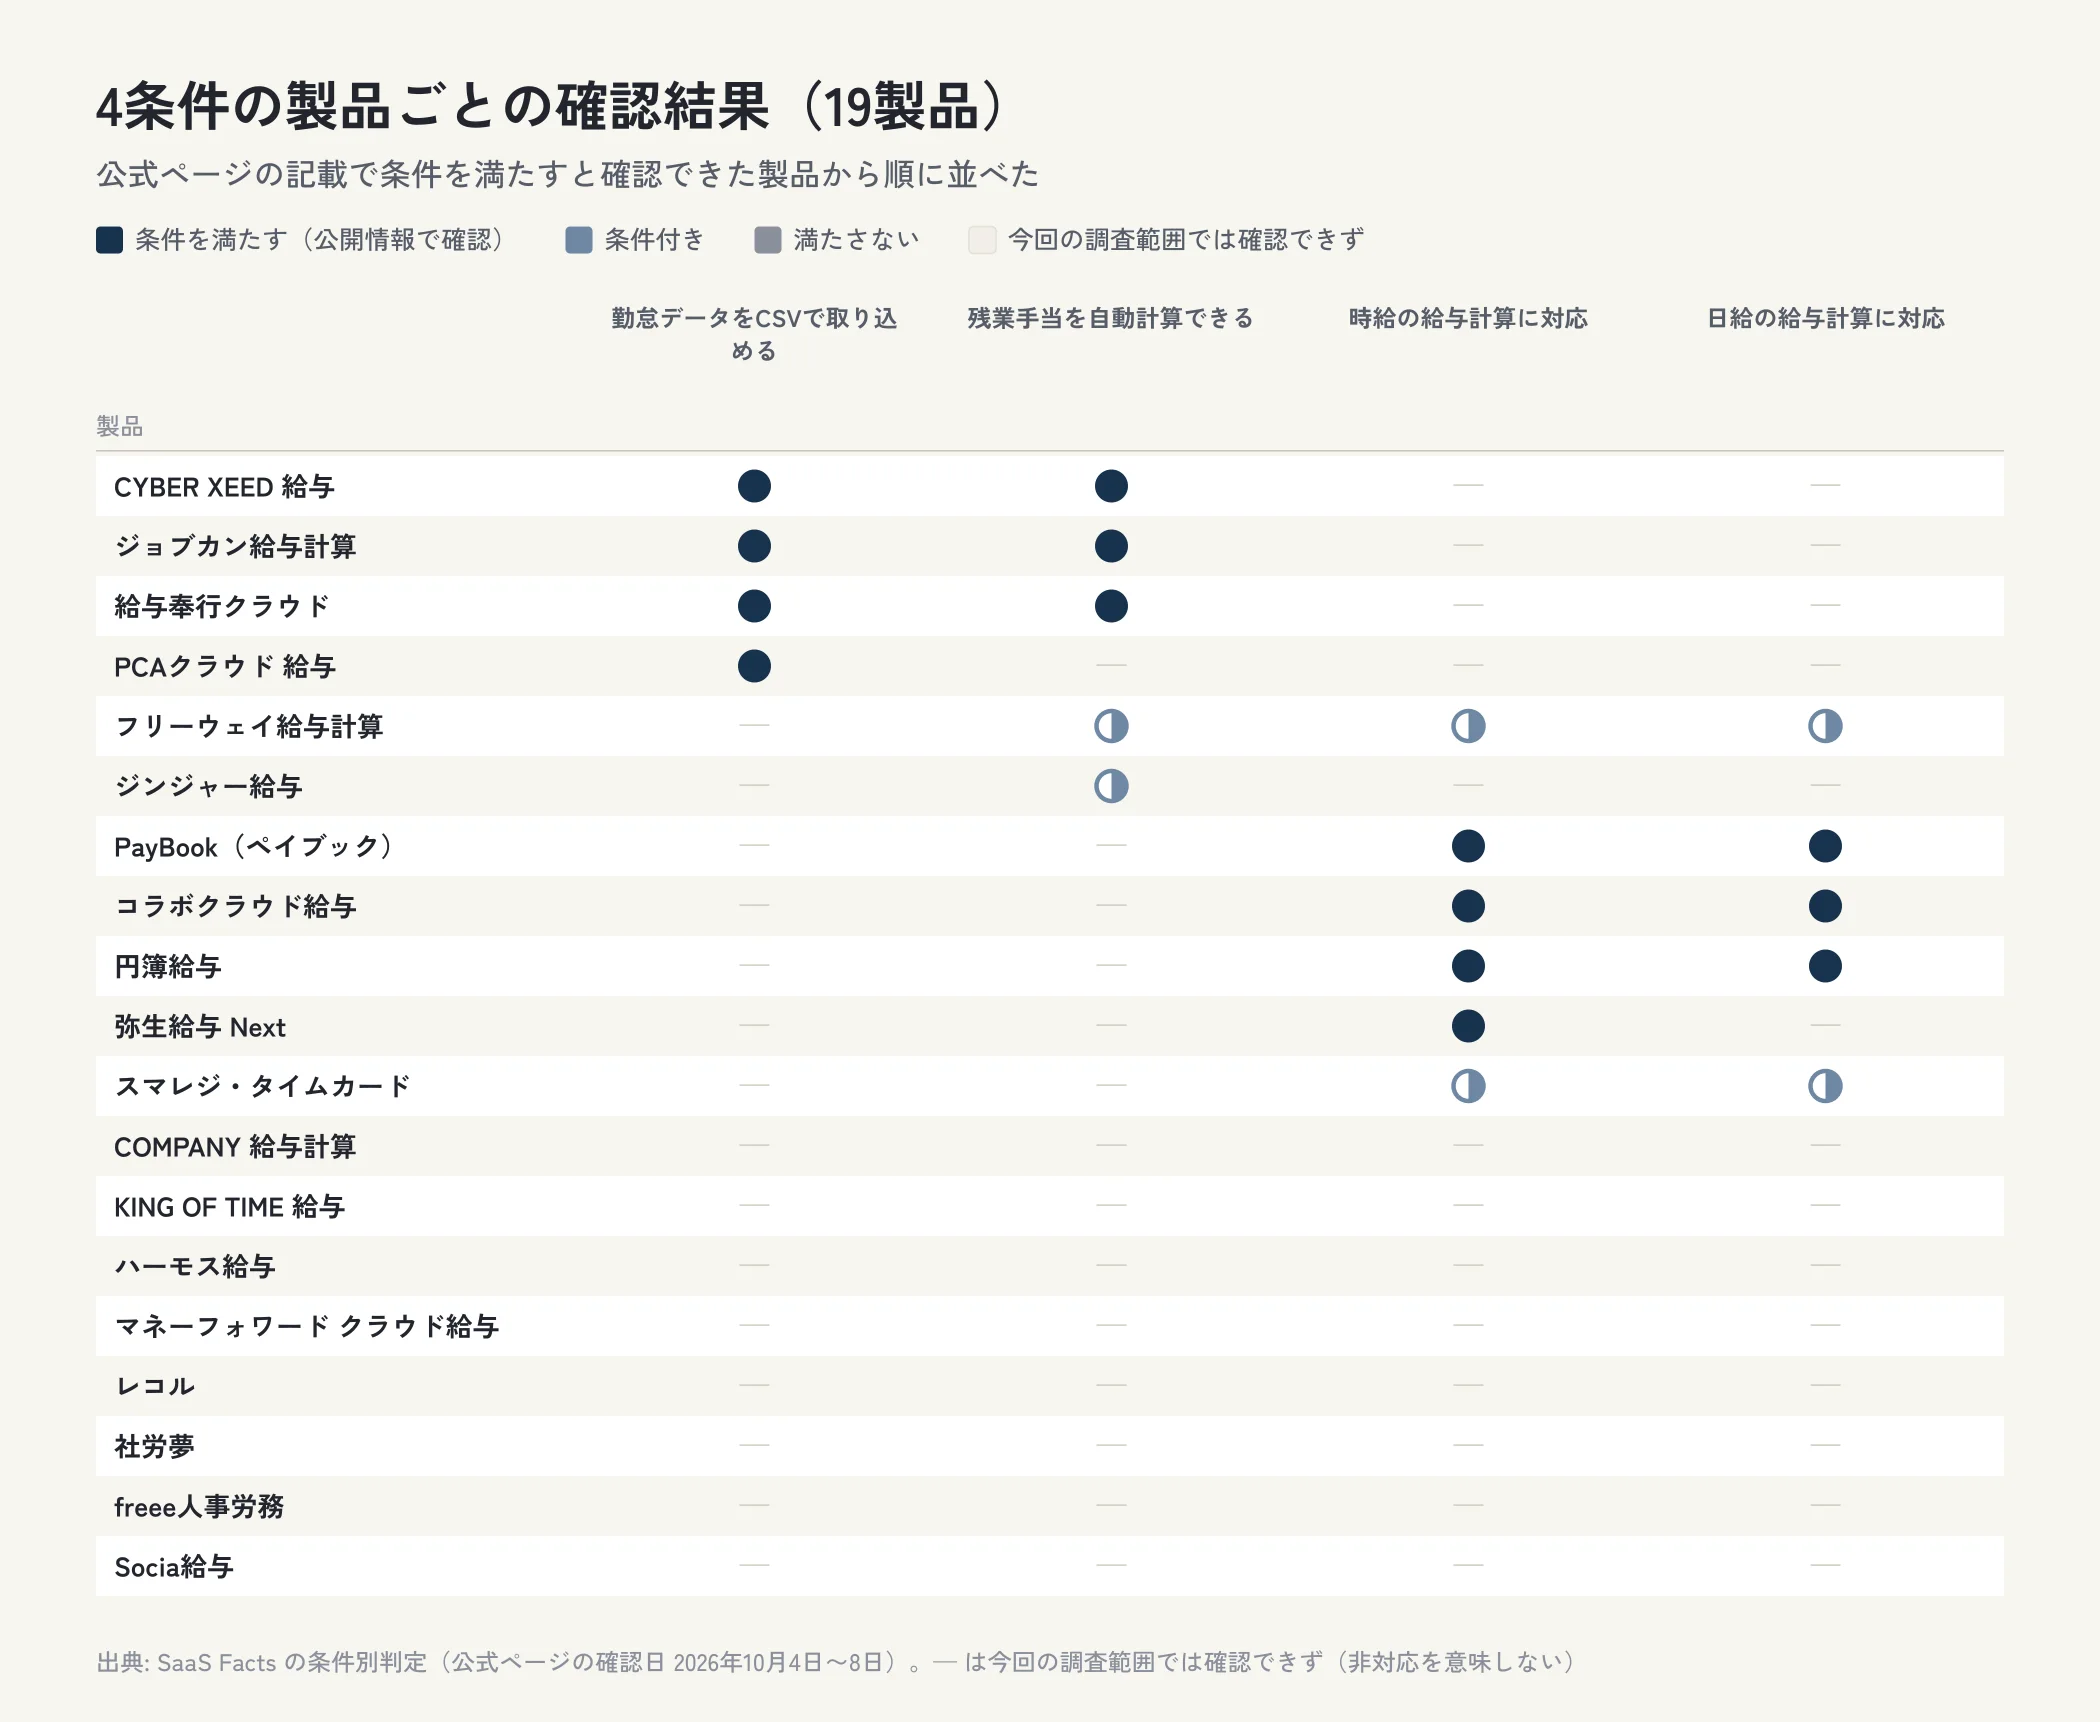Click the blue 条件付き legend swatch
This screenshot has width=2100, height=1722.
click(579, 240)
